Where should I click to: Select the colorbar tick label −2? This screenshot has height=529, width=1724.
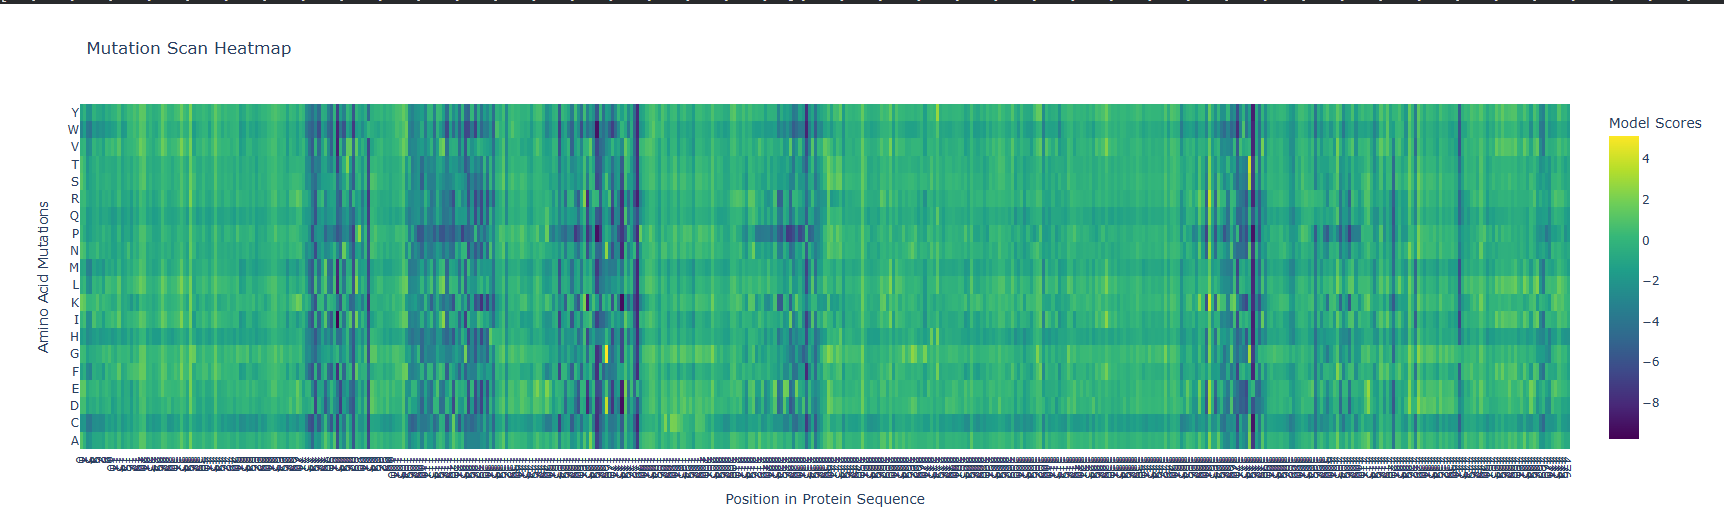coord(1651,281)
